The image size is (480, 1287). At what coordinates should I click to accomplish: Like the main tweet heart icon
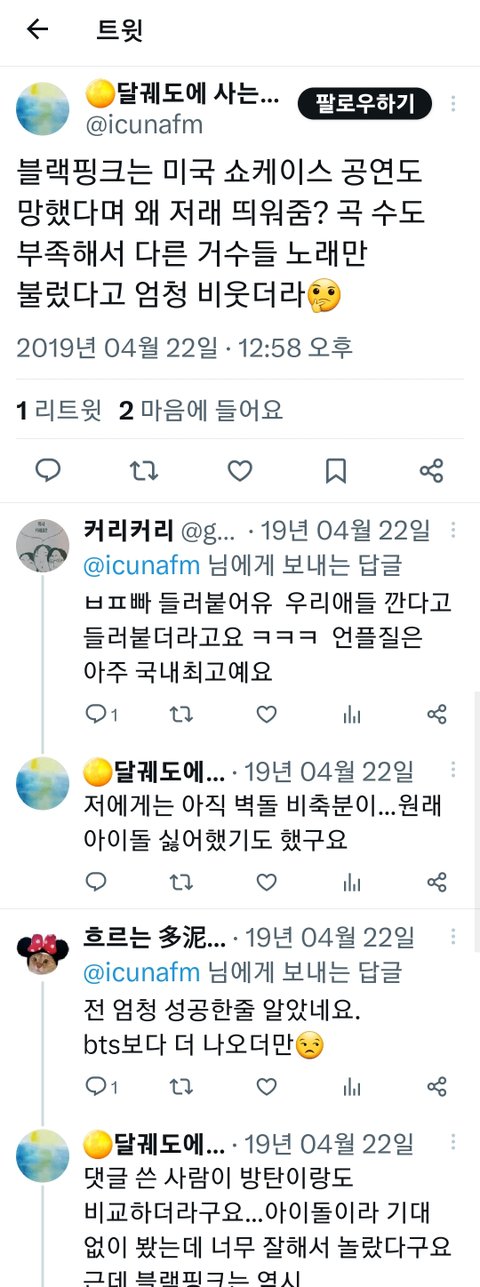tap(240, 470)
